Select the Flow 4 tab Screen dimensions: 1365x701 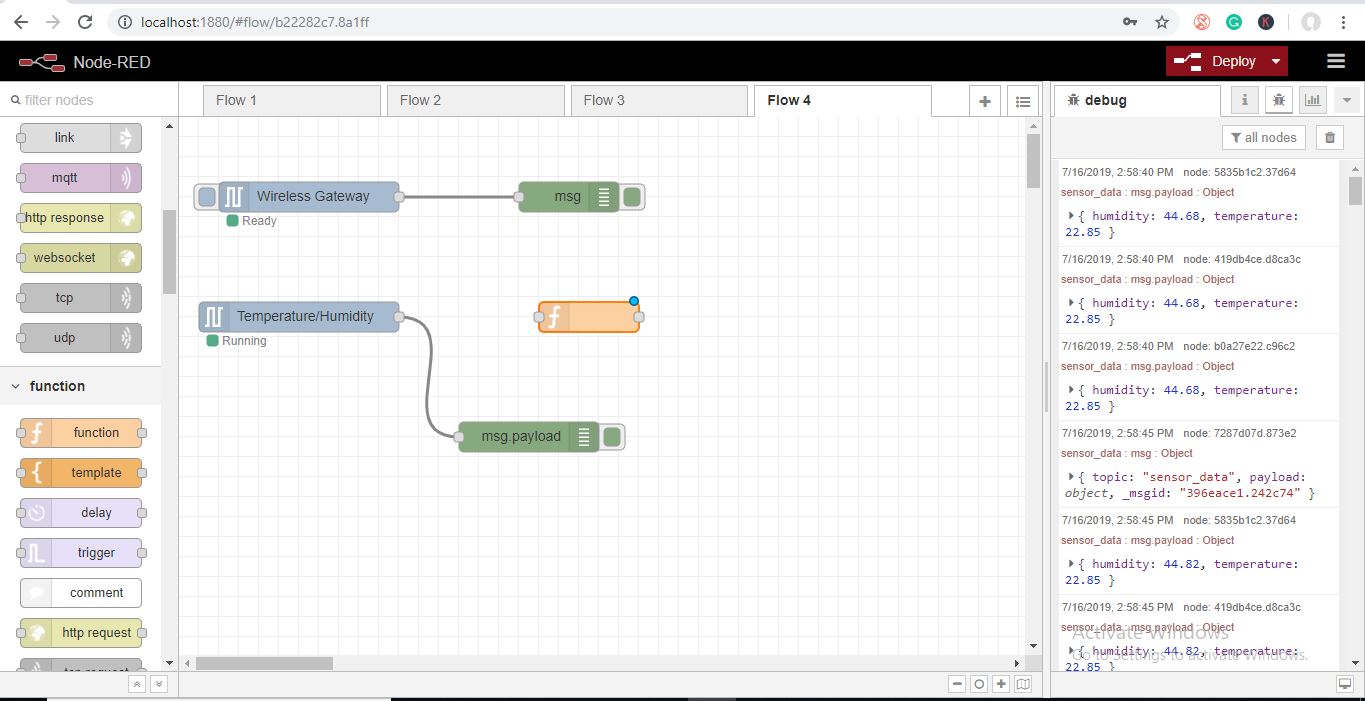pos(843,100)
